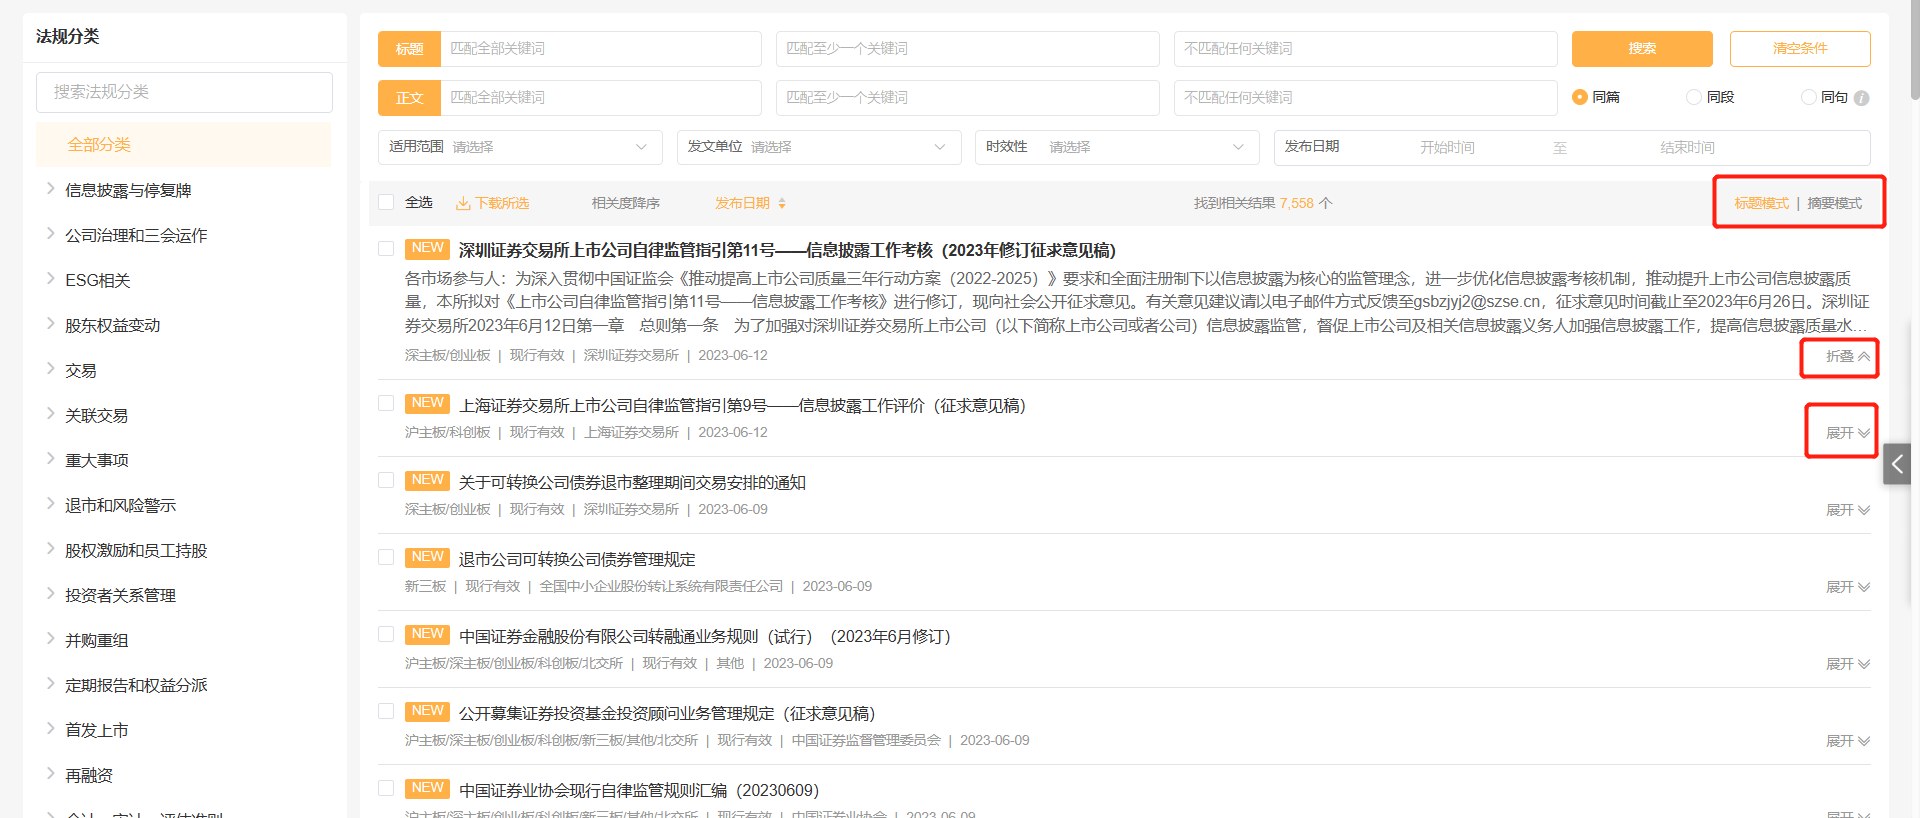Toggle sort arrows beside 发布日期

(x=782, y=203)
